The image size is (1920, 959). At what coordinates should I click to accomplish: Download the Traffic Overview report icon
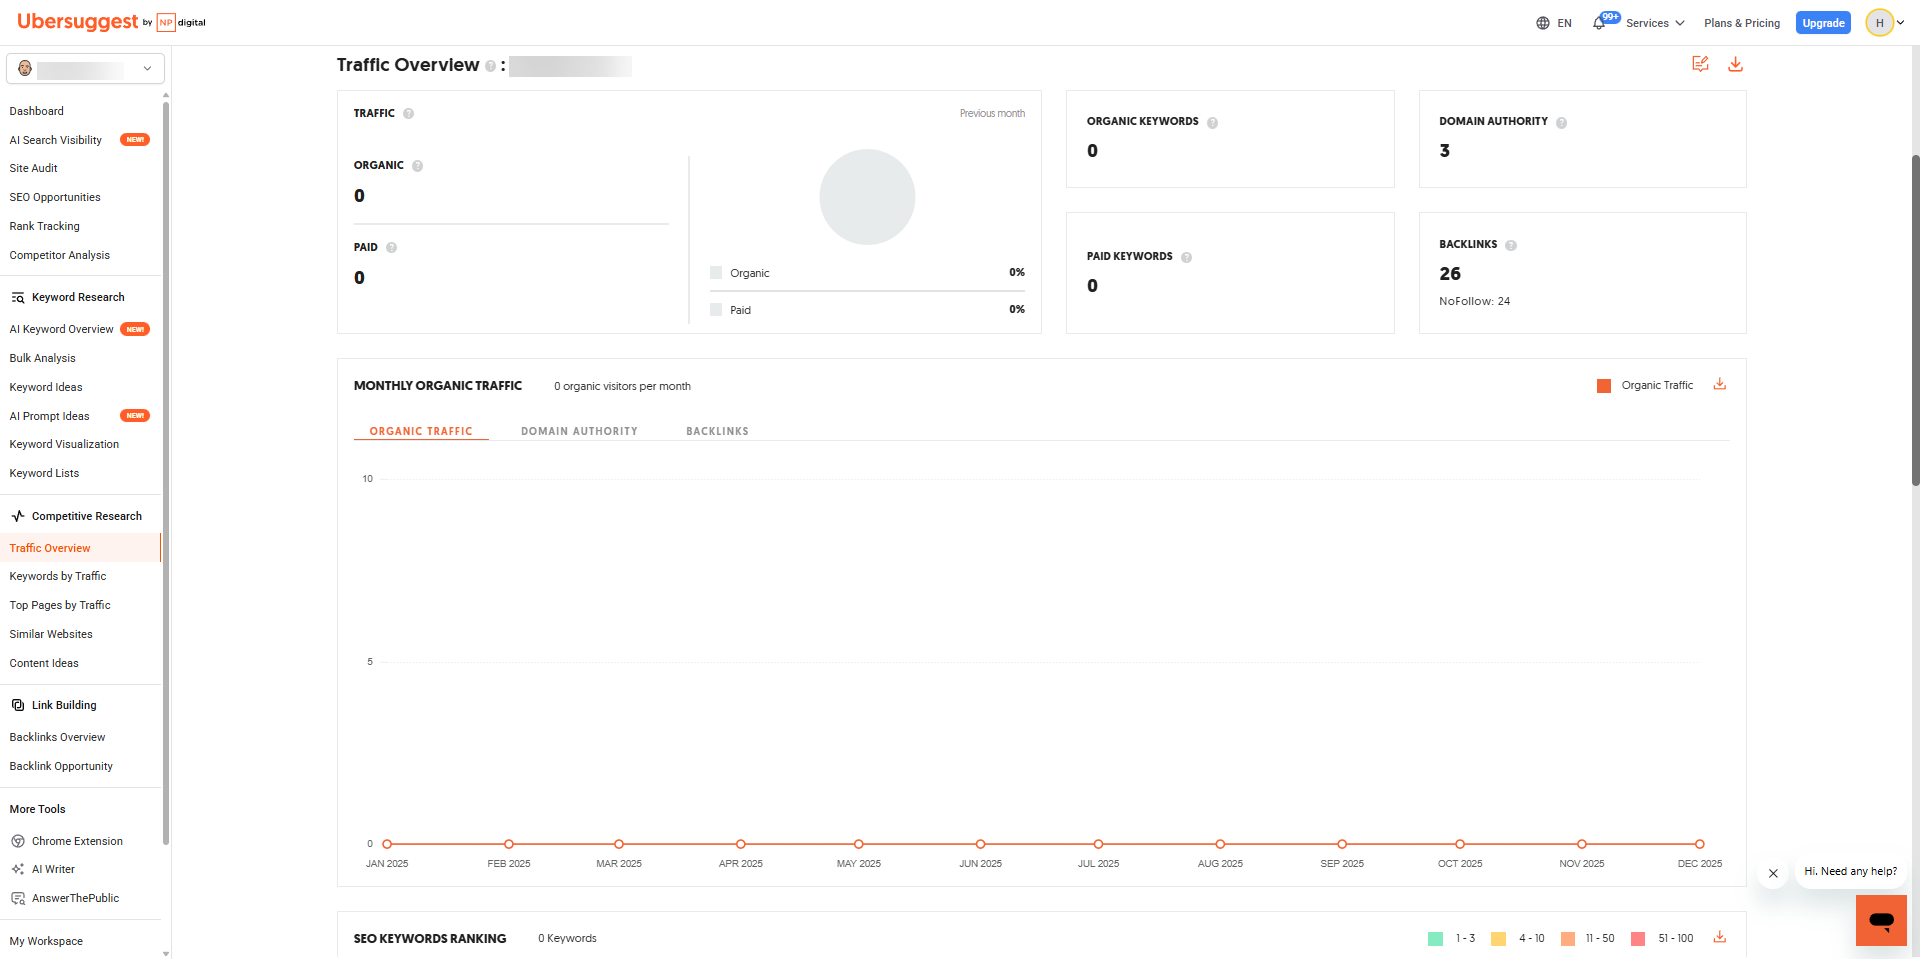click(1736, 64)
